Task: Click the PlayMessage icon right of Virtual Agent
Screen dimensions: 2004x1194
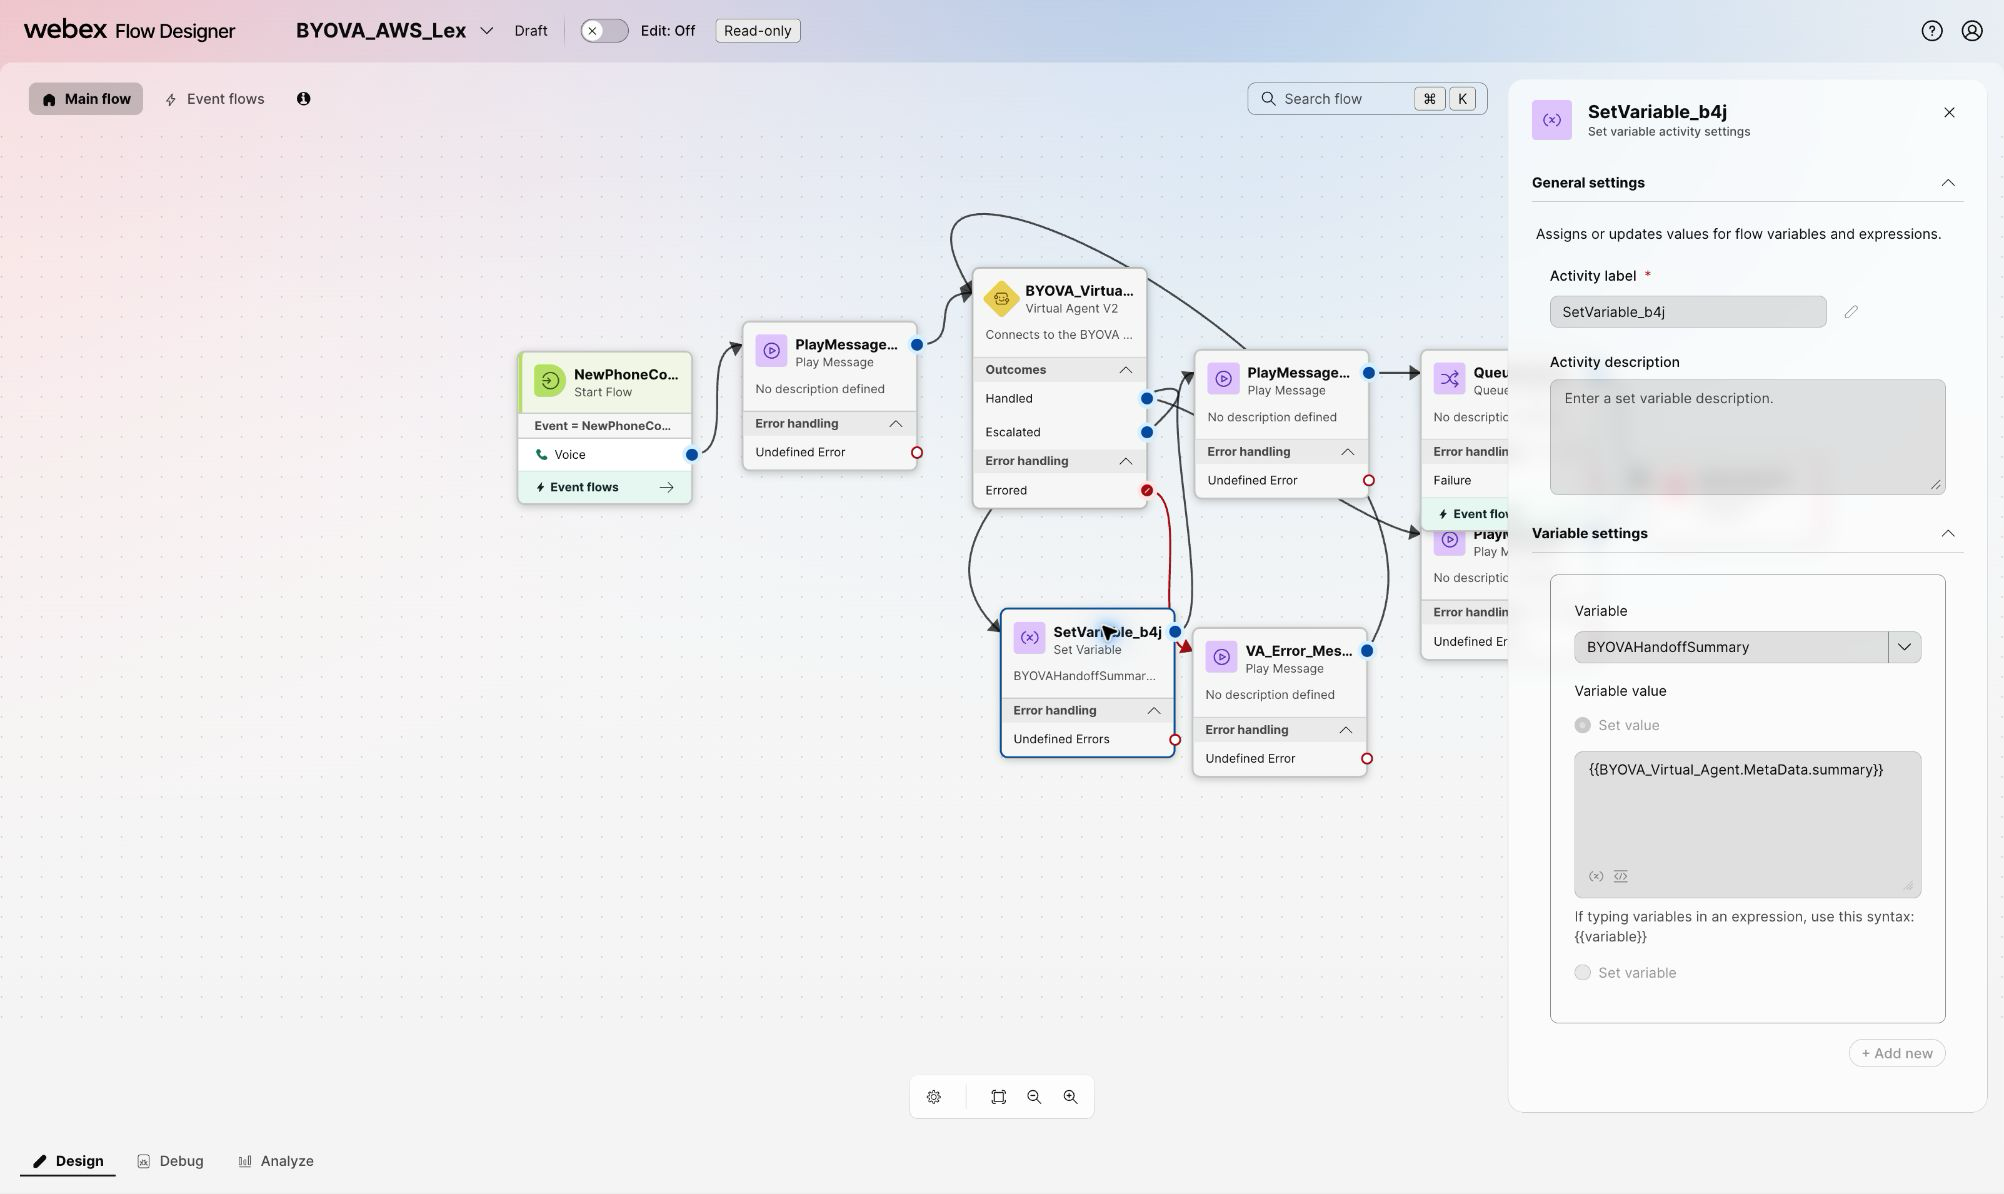Action: click(x=1223, y=379)
